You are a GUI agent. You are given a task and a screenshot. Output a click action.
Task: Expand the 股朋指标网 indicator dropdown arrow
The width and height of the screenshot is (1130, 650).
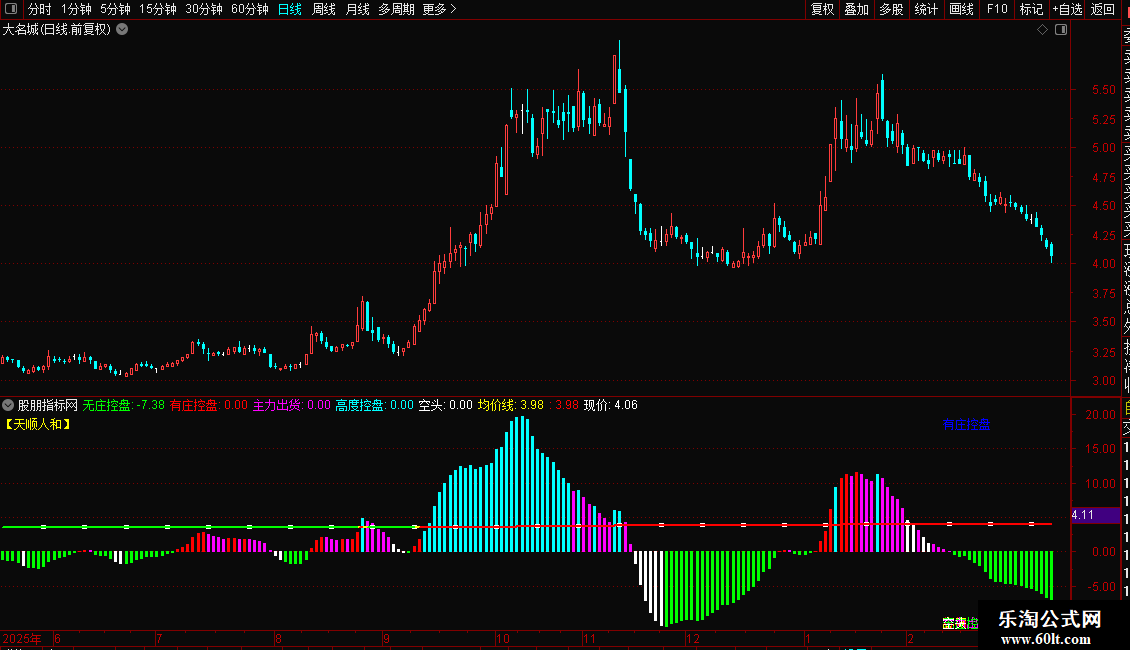8,405
